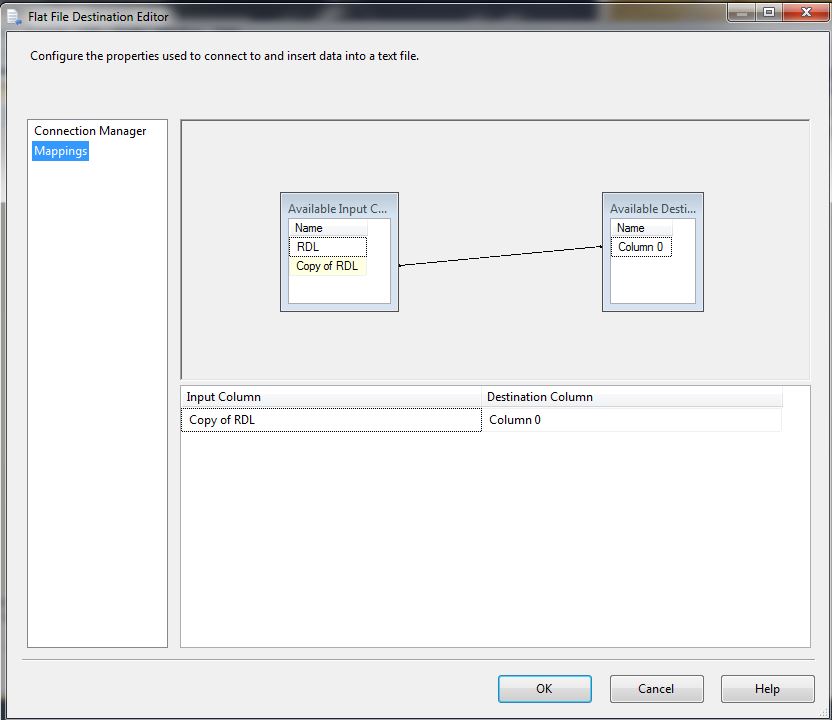Screen dimensions: 832x720
Task: Maximize the editor window
Action: [x=769, y=12]
